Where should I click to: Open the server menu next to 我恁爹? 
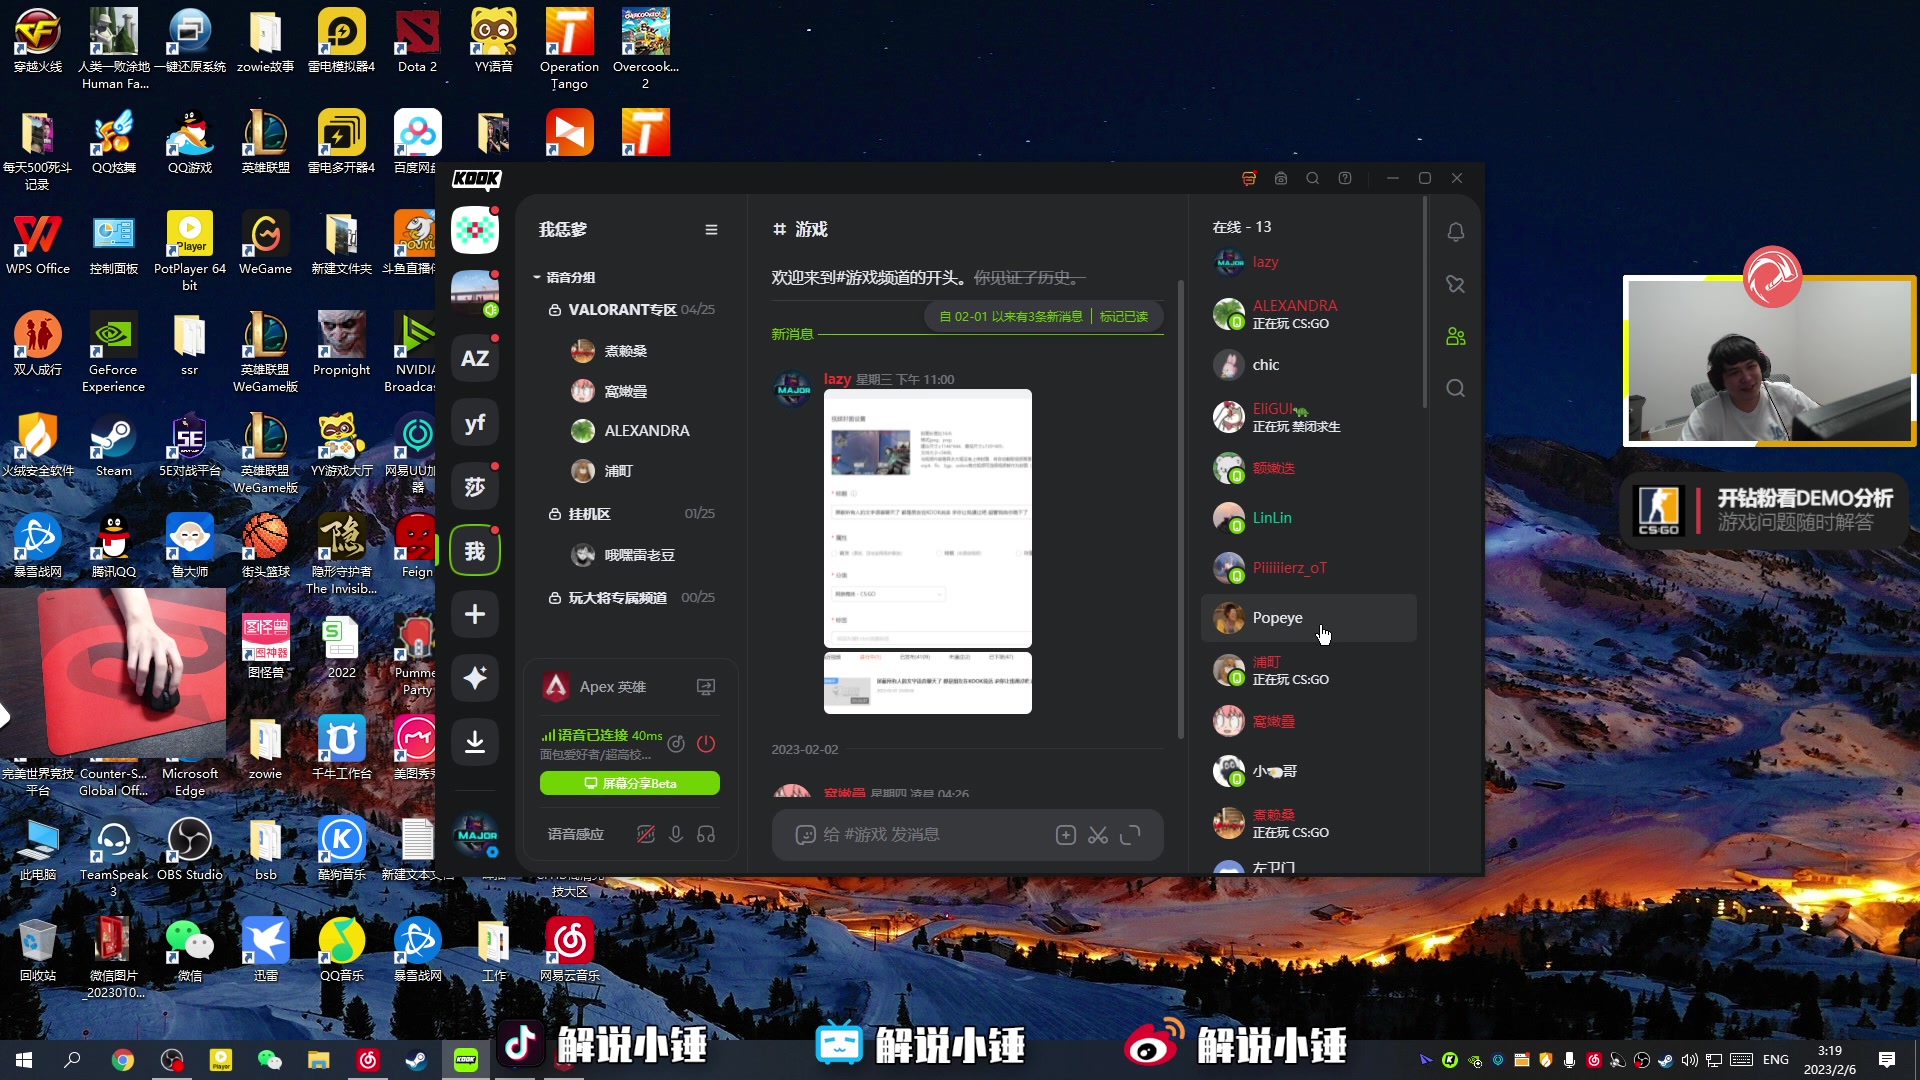click(x=711, y=229)
